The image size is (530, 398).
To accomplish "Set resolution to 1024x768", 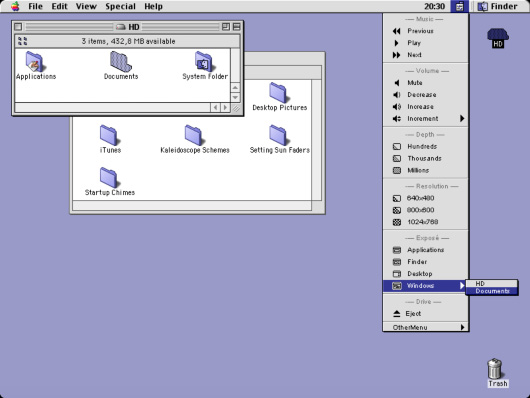I will 426,222.
